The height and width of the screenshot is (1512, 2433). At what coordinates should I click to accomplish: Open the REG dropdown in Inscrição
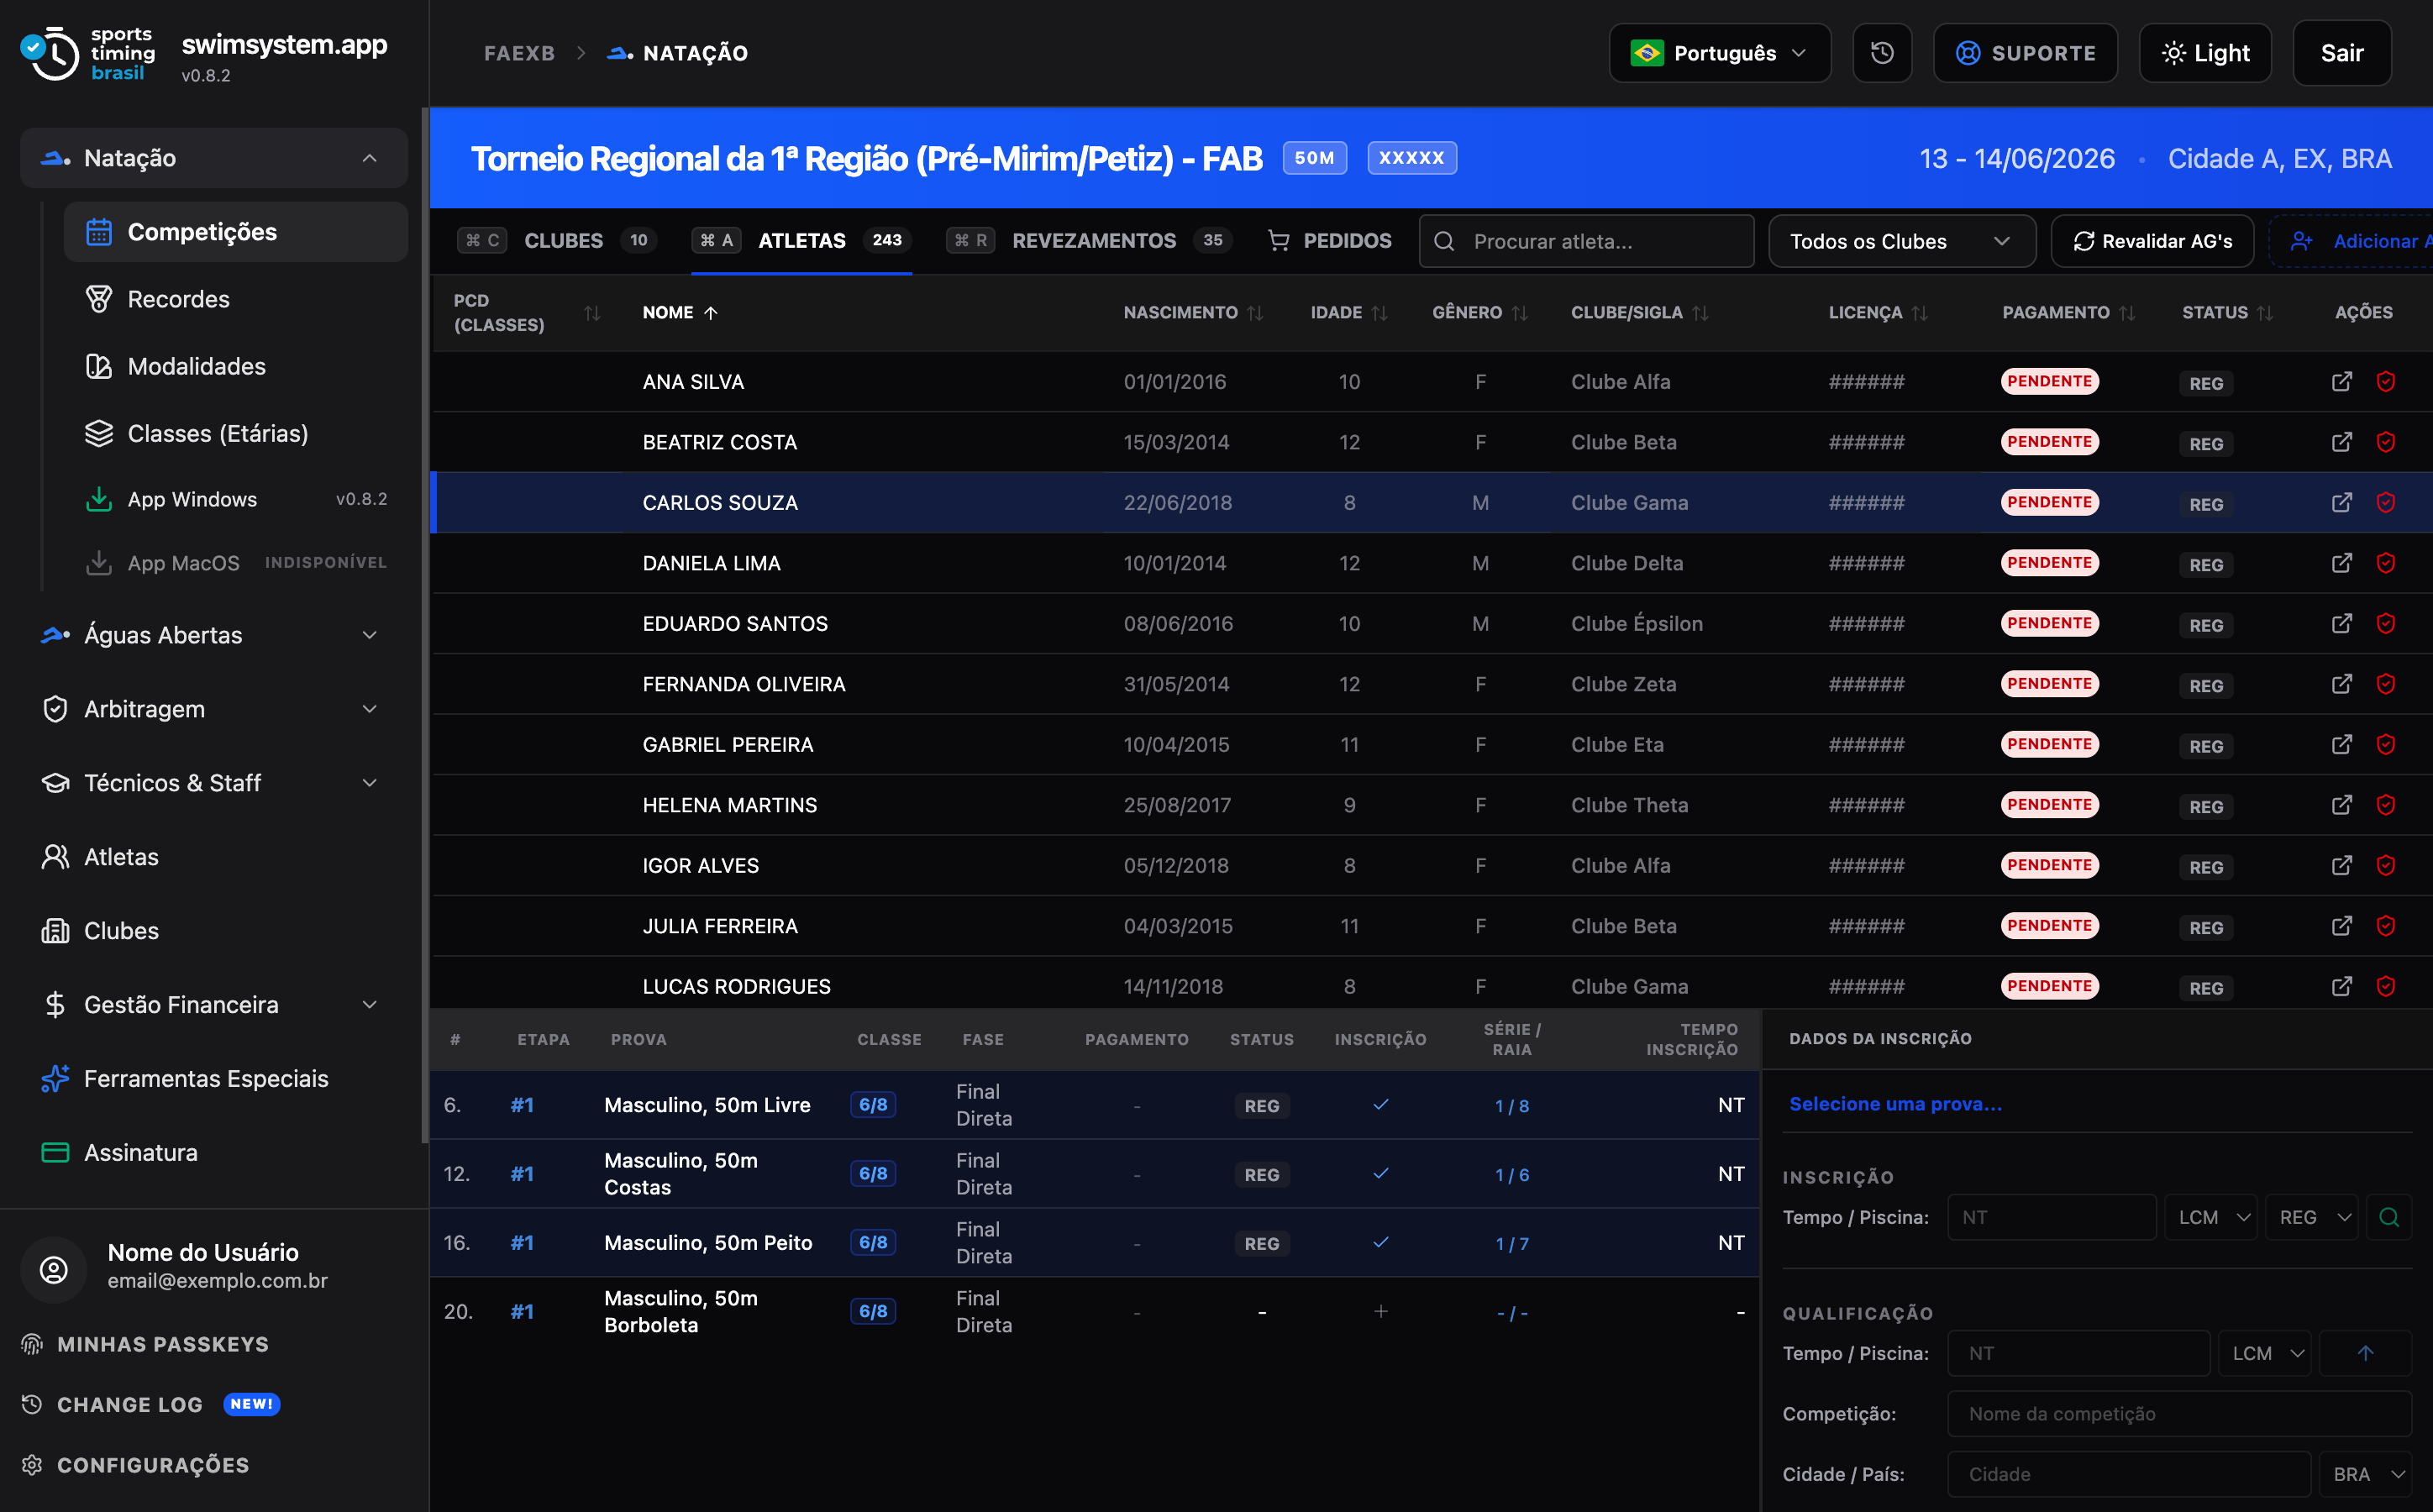(x=2311, y=1217)
